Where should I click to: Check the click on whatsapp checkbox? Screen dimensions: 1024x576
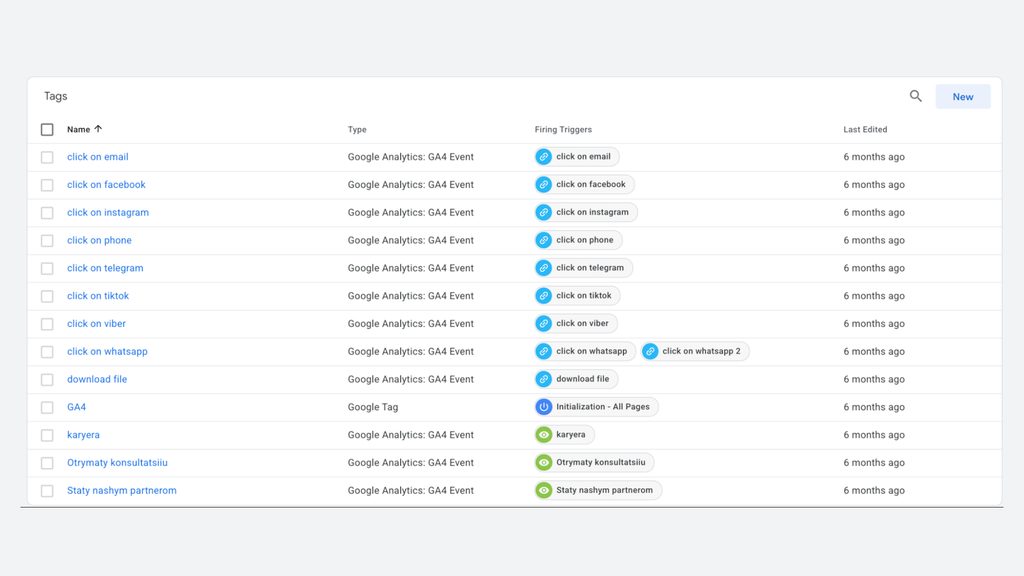point(47,352)
